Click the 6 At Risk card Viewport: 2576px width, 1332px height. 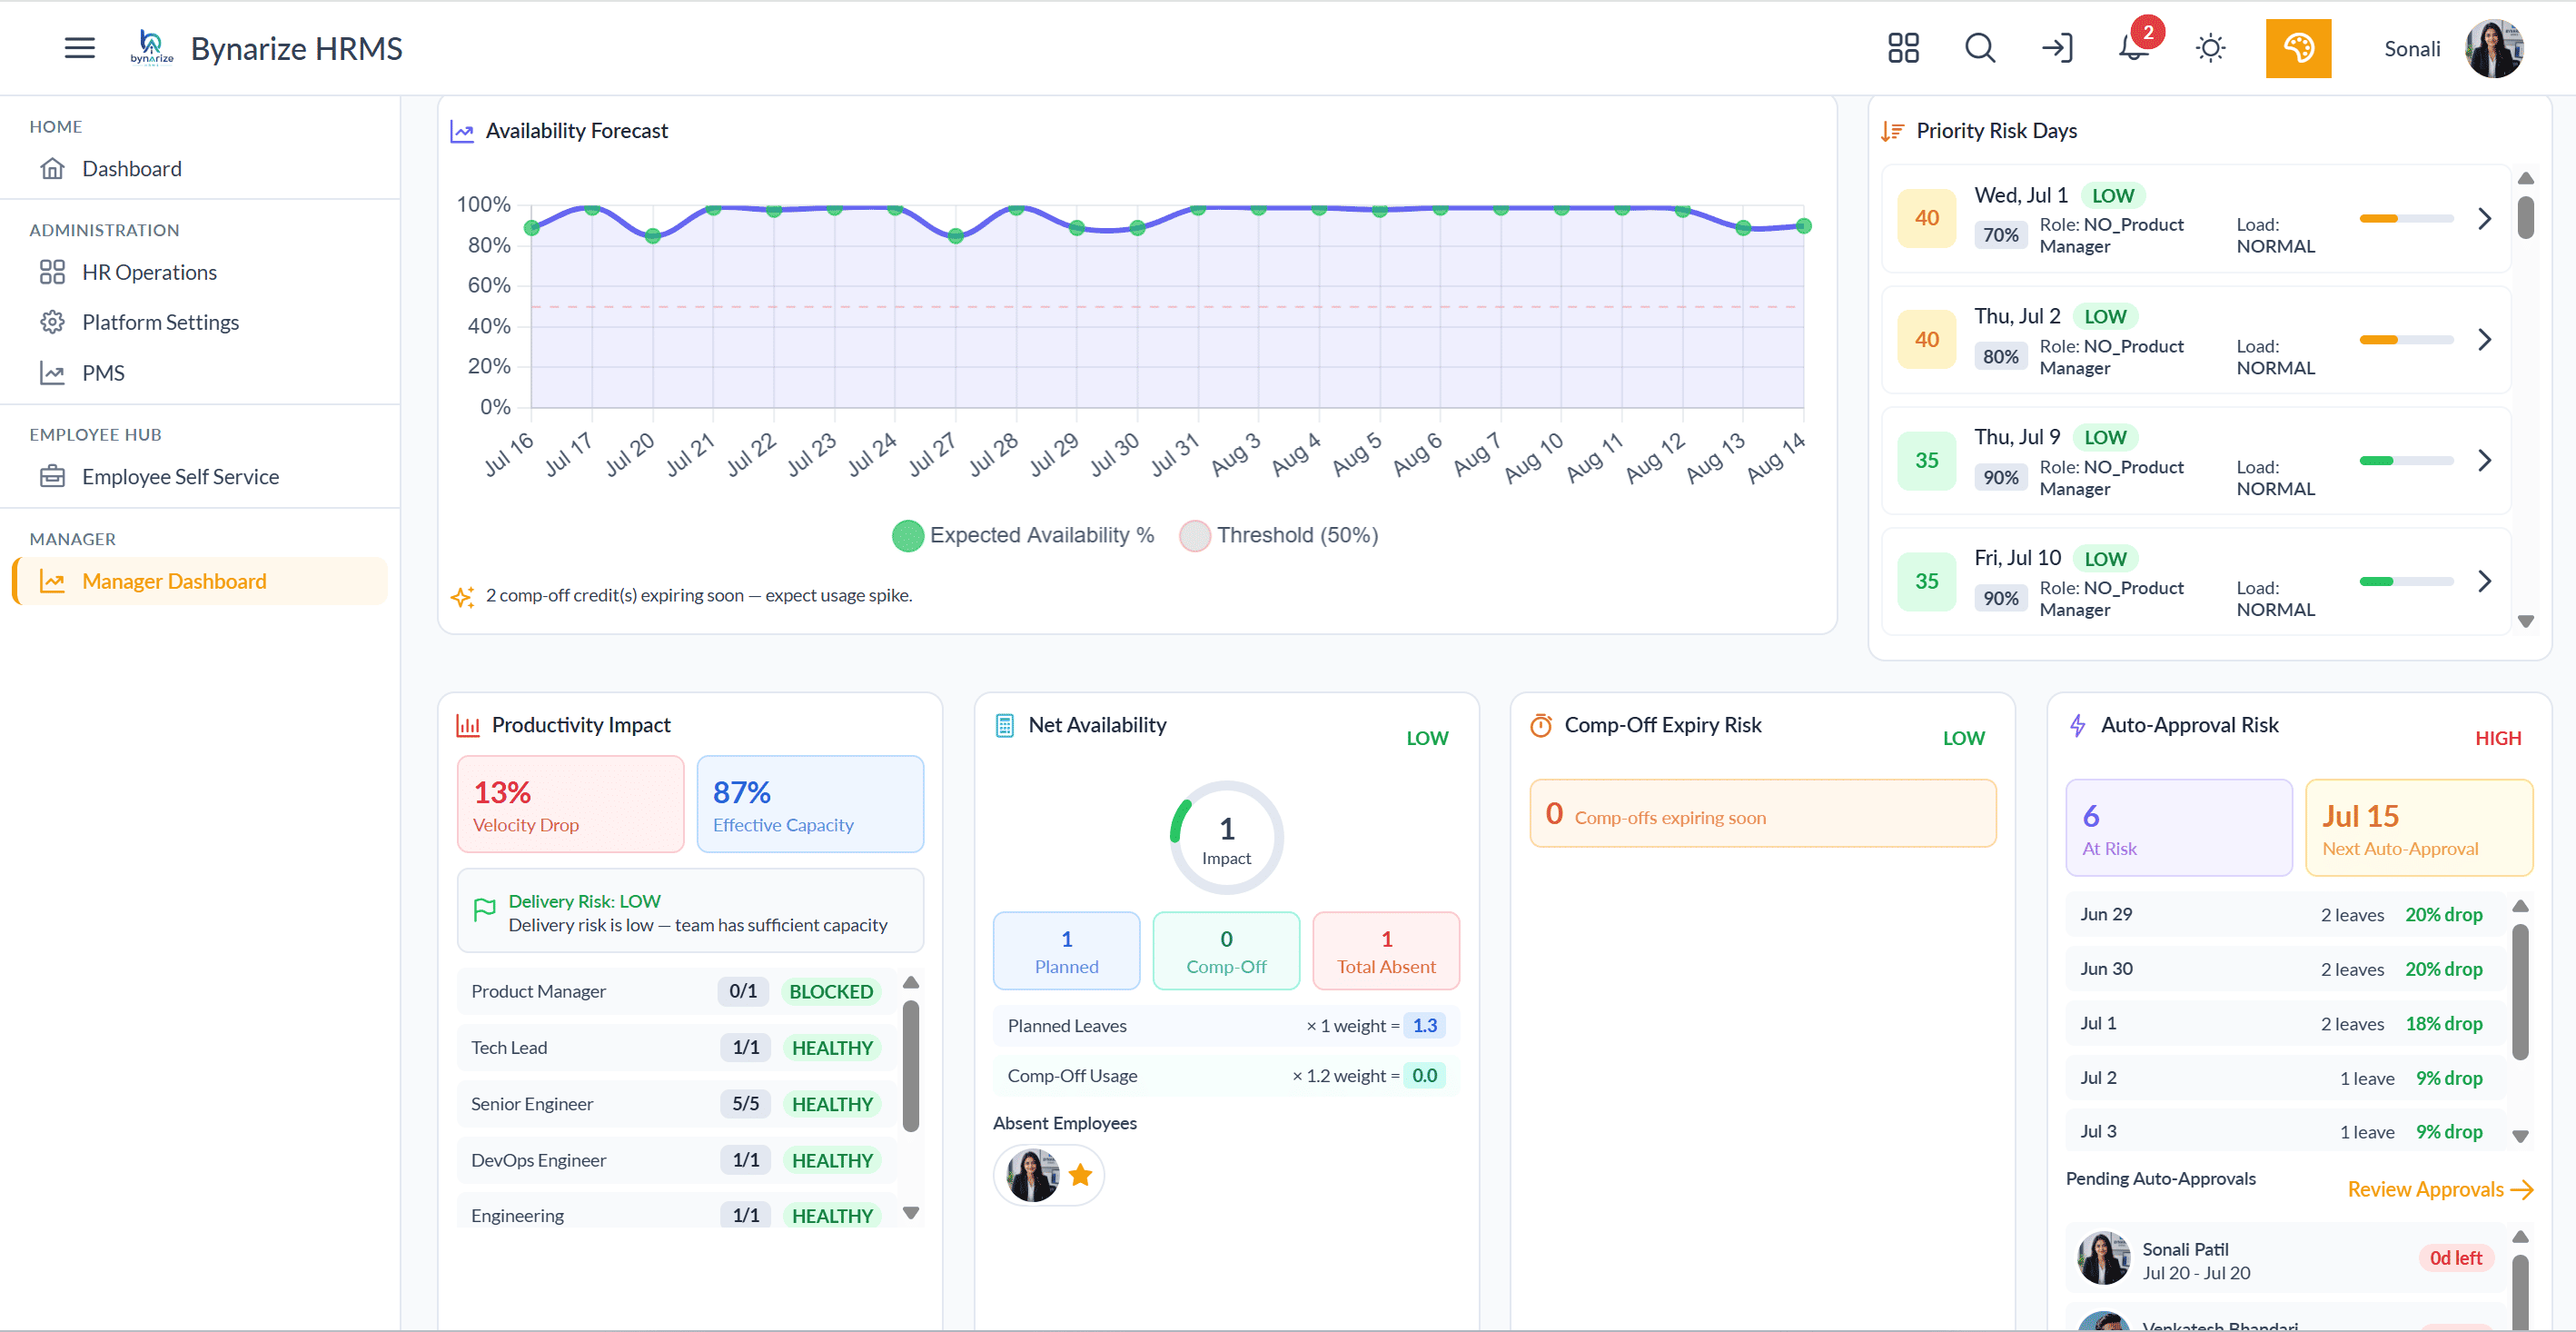(x=2179, y=828)
